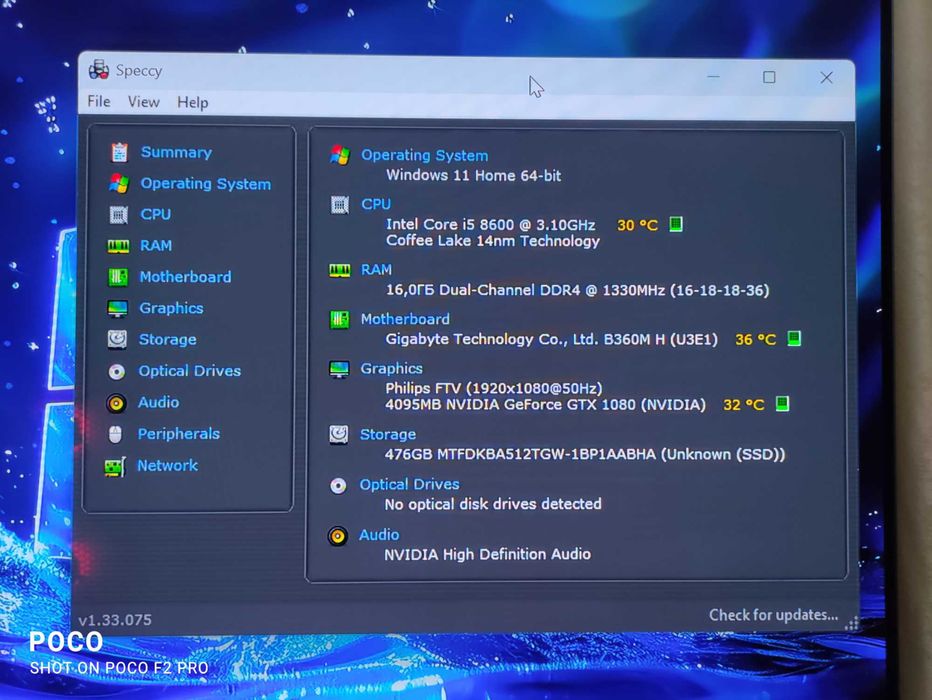Image resolution: width=932 pixels, height=700 pixels.
Task: Click the Motherboard heading link in summary
Action: point(405,319)
